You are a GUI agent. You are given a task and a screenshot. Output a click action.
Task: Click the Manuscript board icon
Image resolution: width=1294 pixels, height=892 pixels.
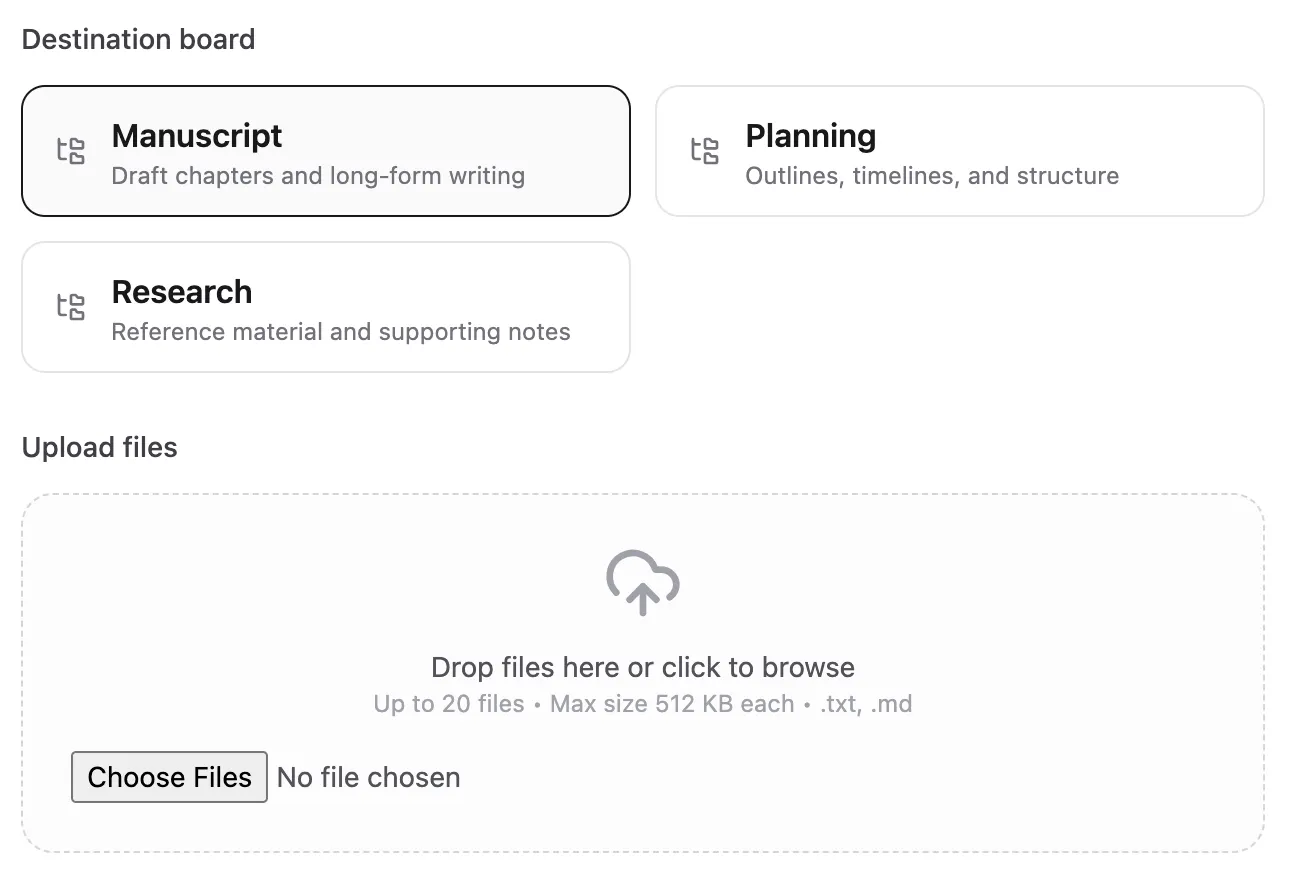(70, 150)
